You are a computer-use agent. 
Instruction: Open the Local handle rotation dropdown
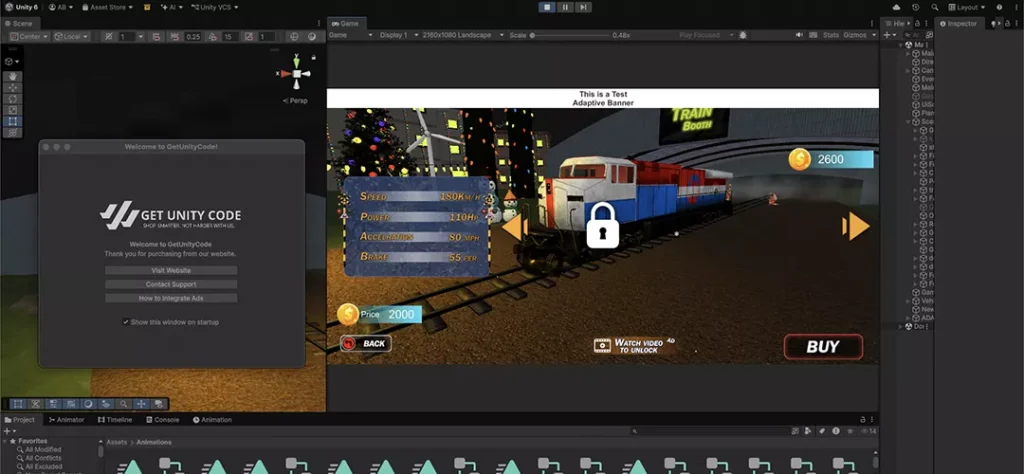pos(71,37)
